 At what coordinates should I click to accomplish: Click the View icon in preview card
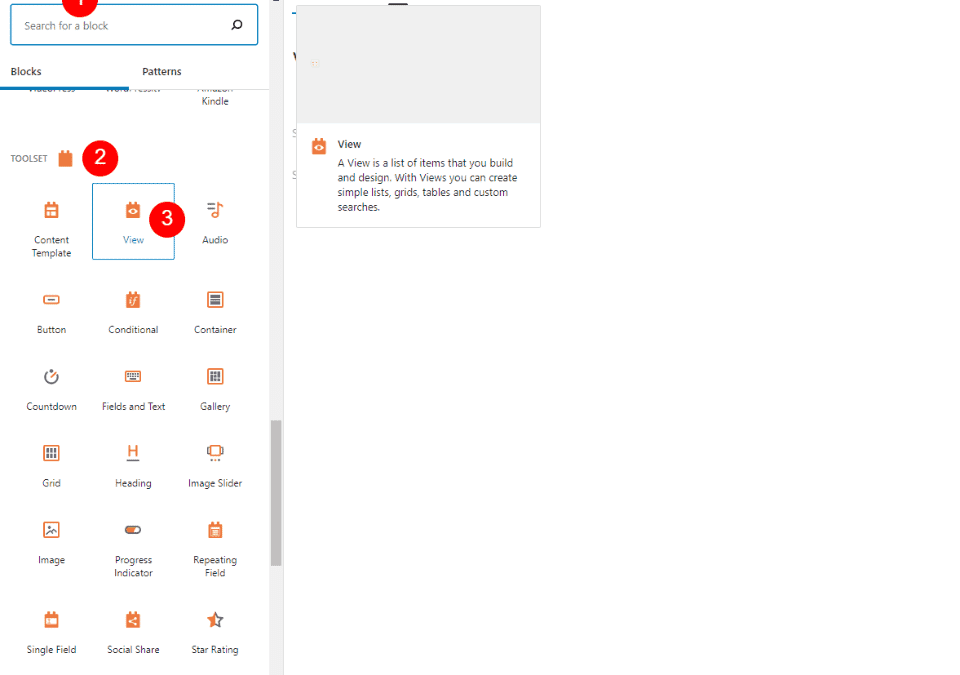[x=319, y=146]
